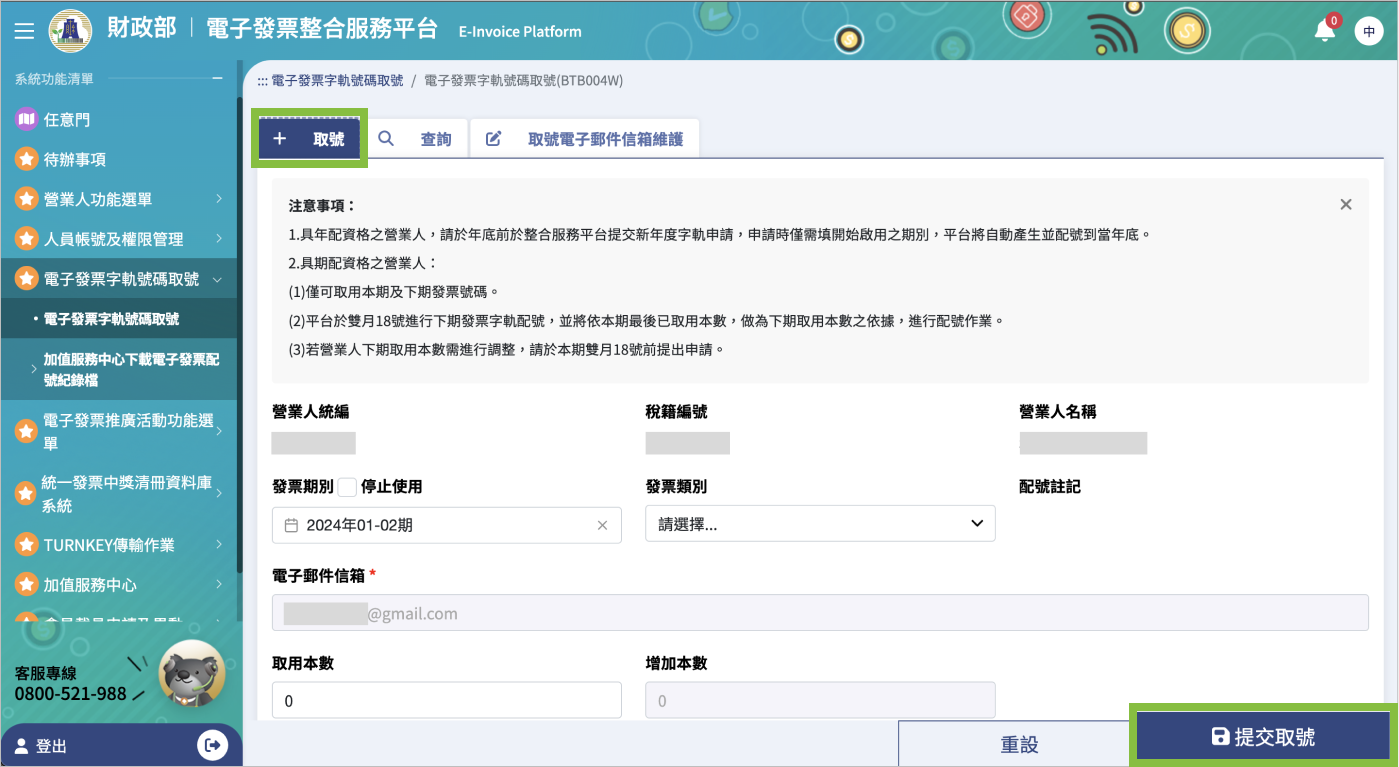The image size is (1399, 767).
Task: Toggle the 停止使用 checkbox
Action: pos(347,487)
